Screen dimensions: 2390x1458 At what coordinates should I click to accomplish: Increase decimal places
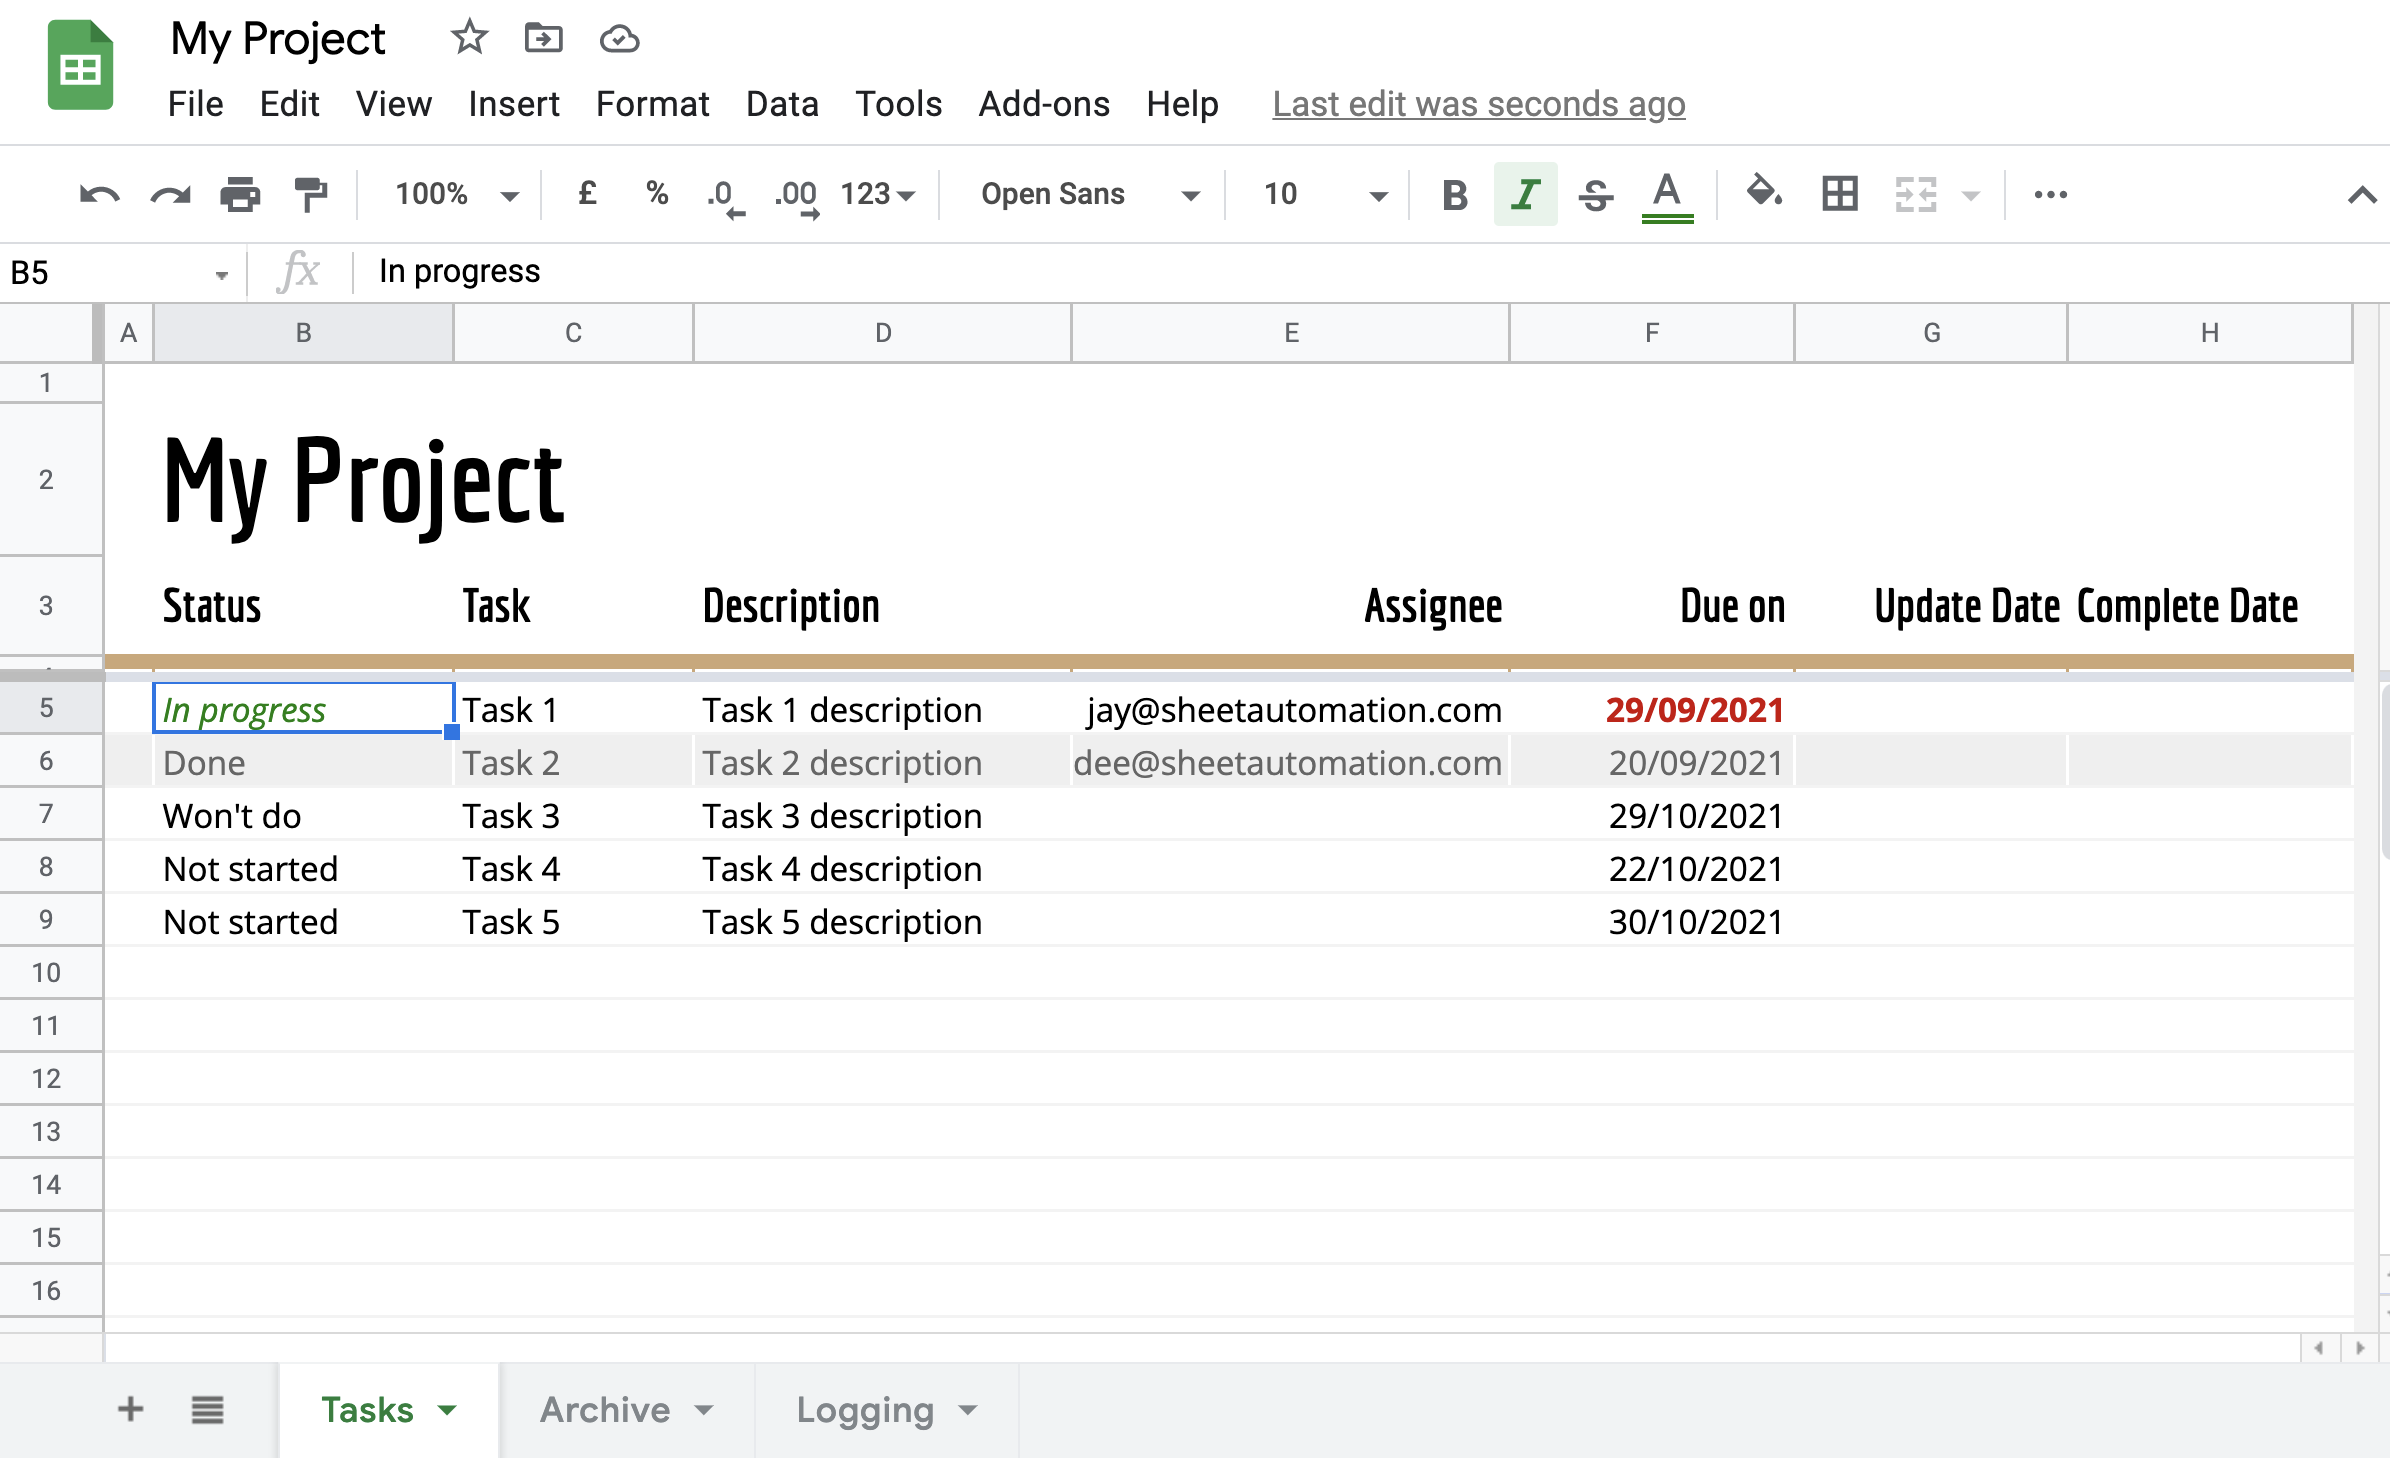click(x=796, y=196)
